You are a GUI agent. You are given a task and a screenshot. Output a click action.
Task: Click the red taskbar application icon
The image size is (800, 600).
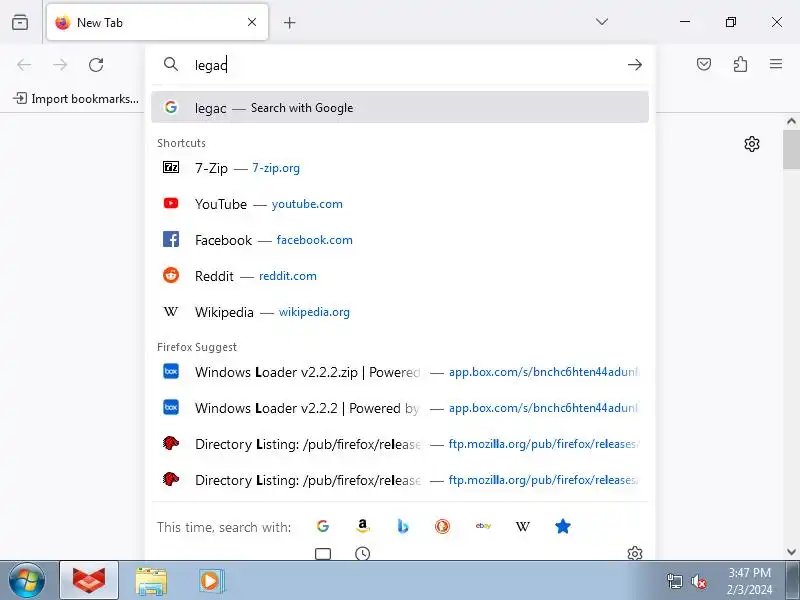89,580
